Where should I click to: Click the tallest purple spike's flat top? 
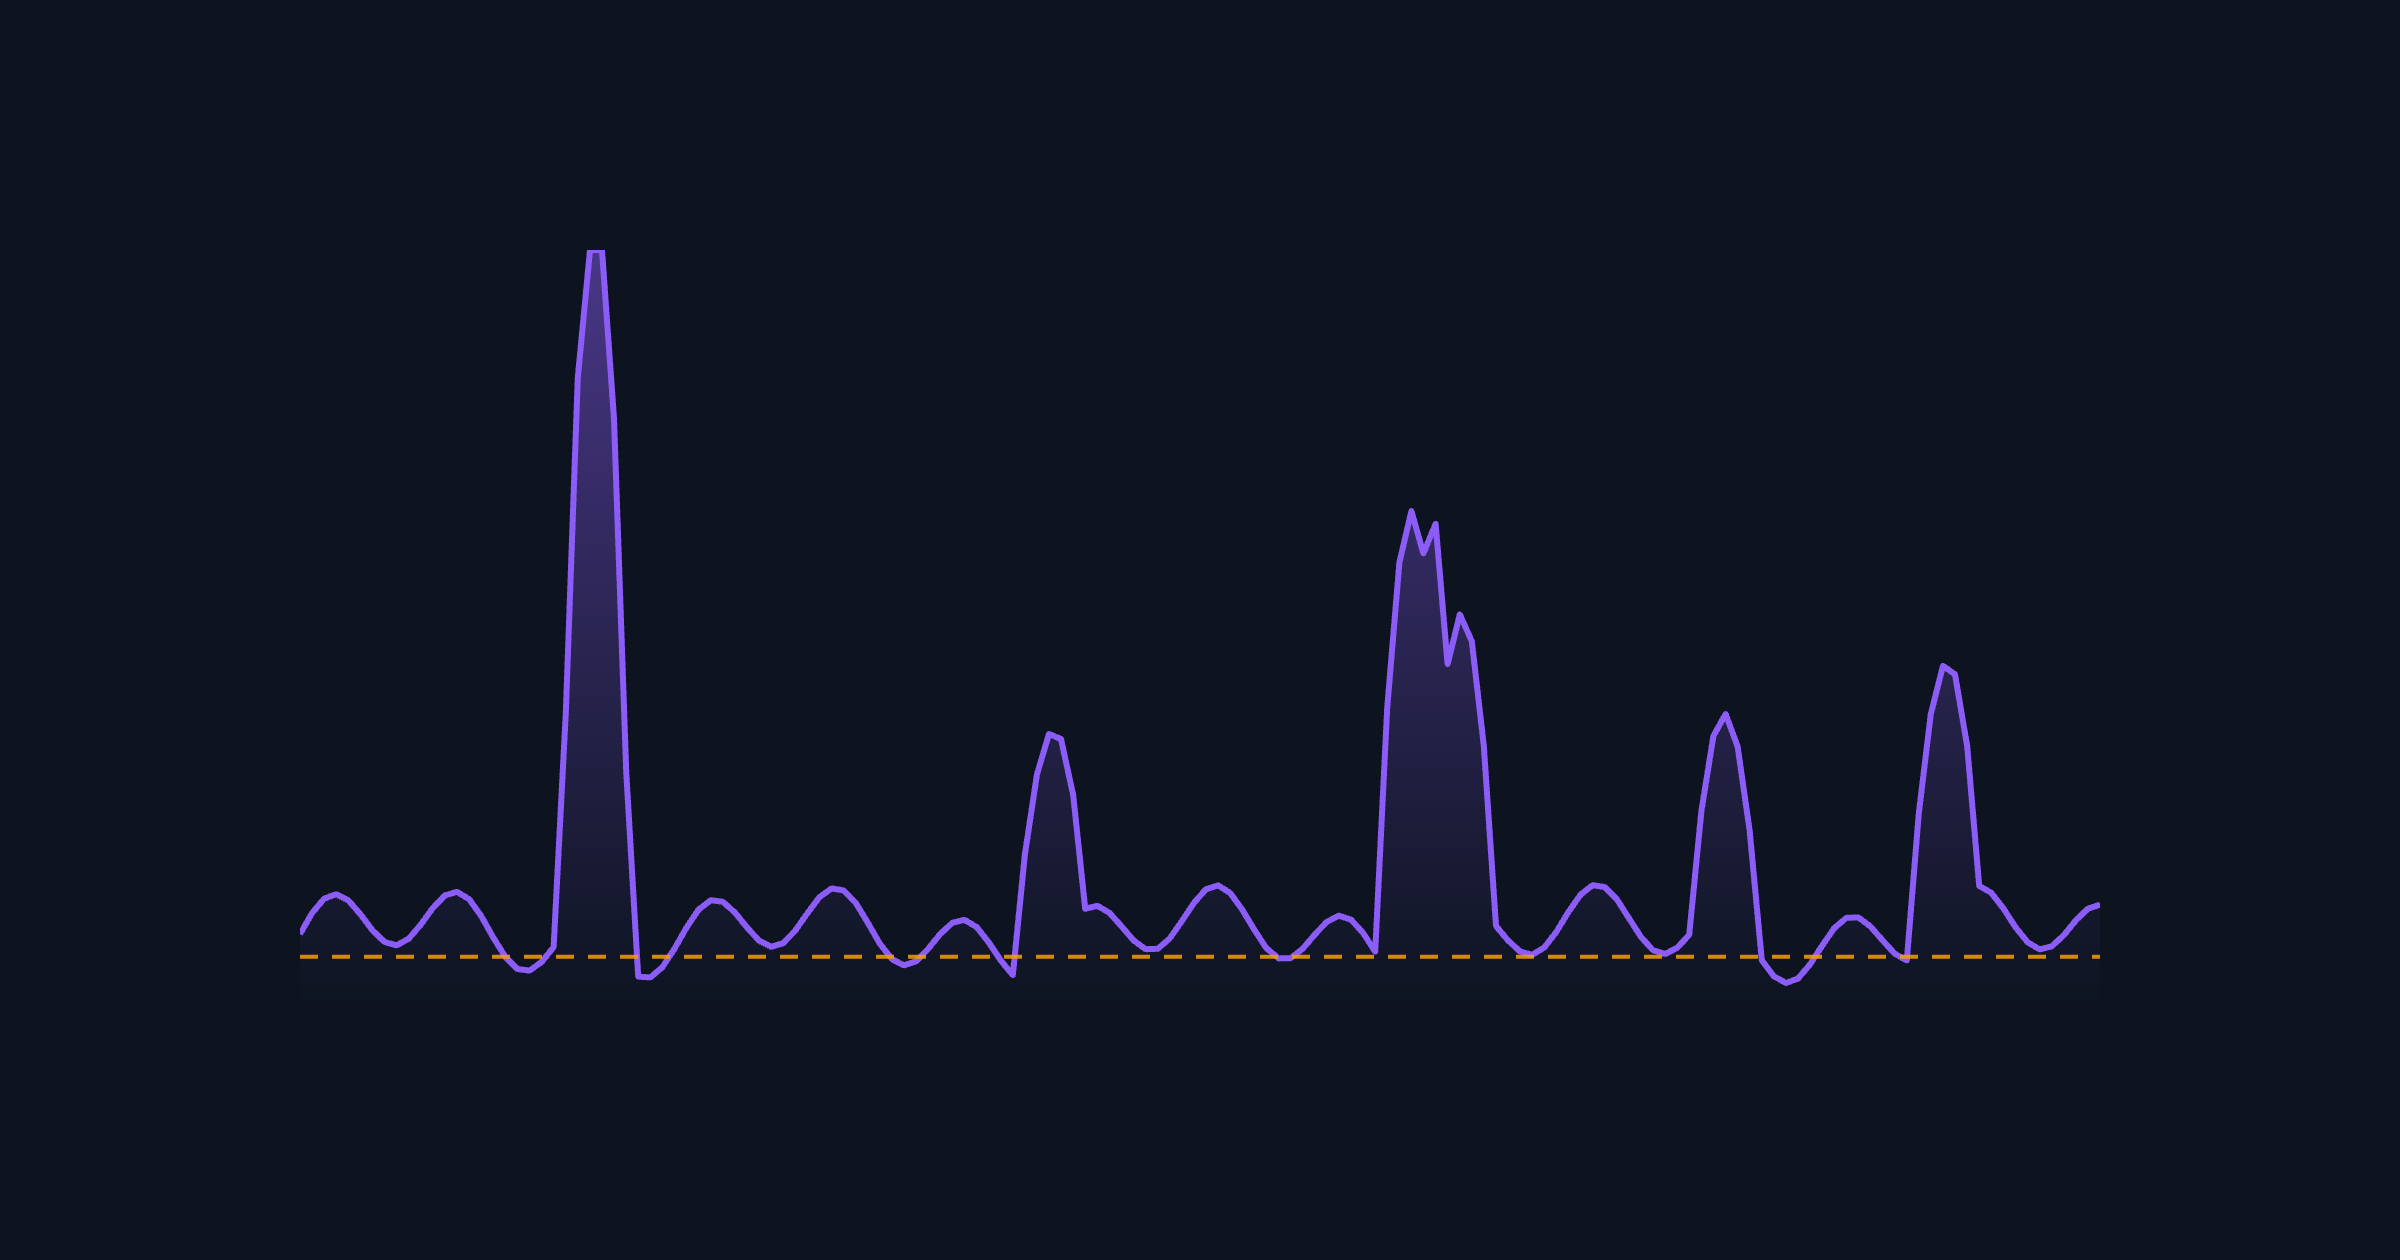(595, 252)
